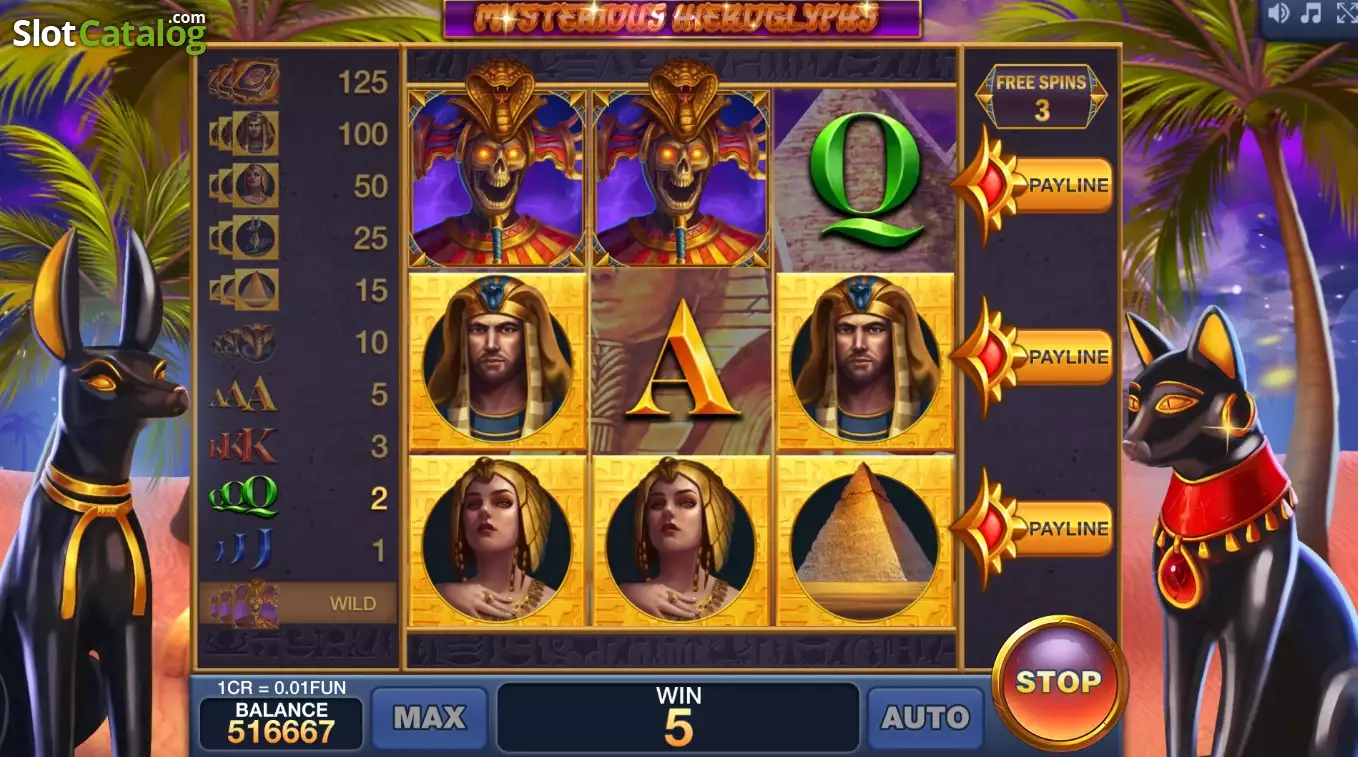Stop the reels with the red STOP button
The height and width of the screenshot is (757, 1358).
click(x=1058, y=682)
